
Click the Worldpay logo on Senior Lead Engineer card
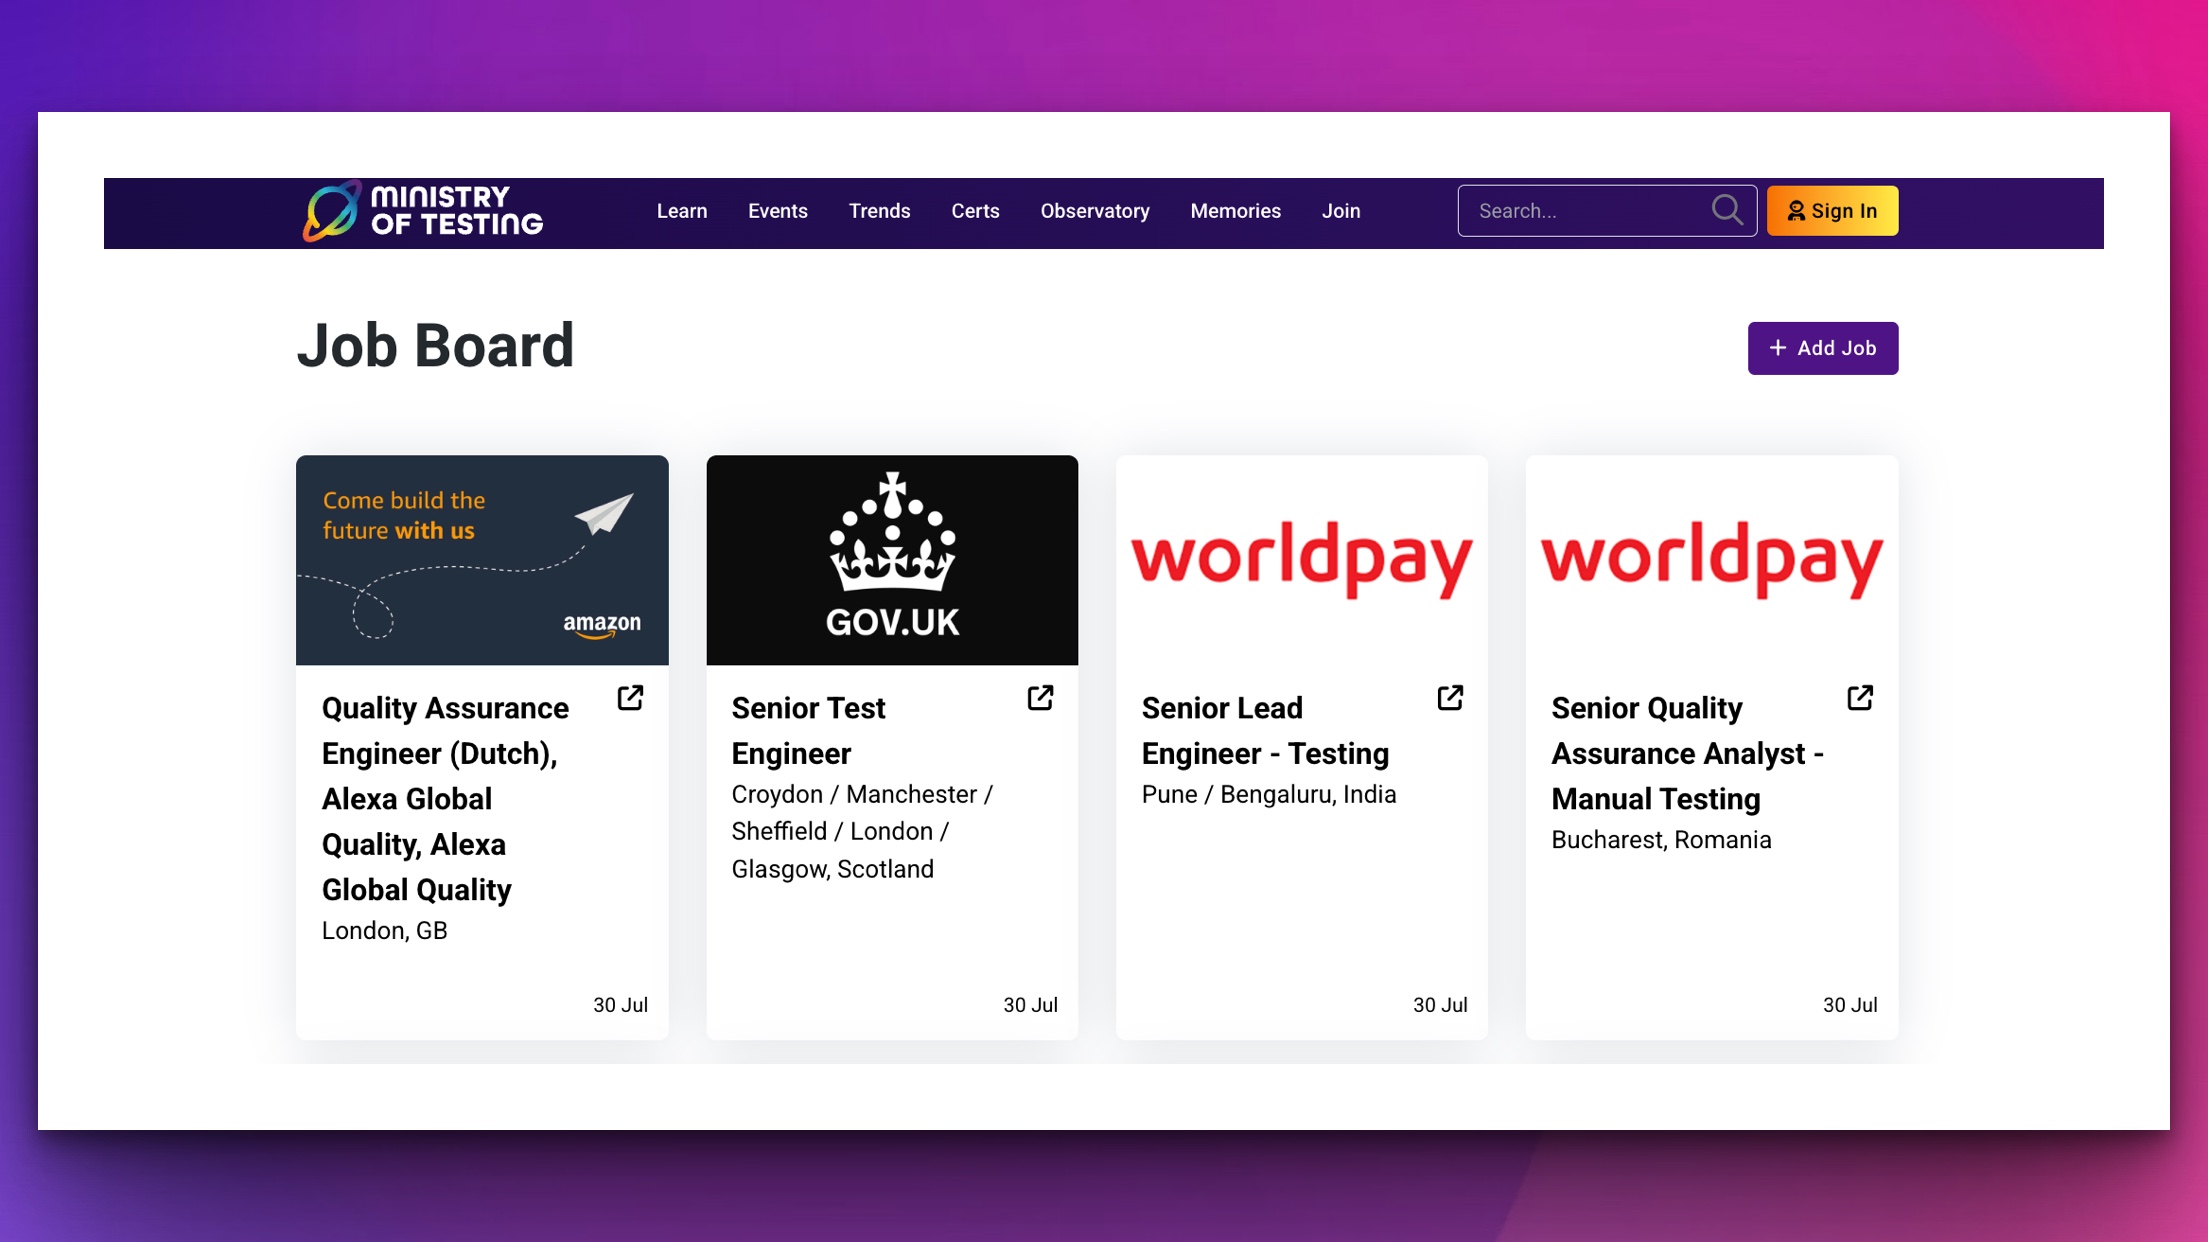click(x=1302, y=560)
